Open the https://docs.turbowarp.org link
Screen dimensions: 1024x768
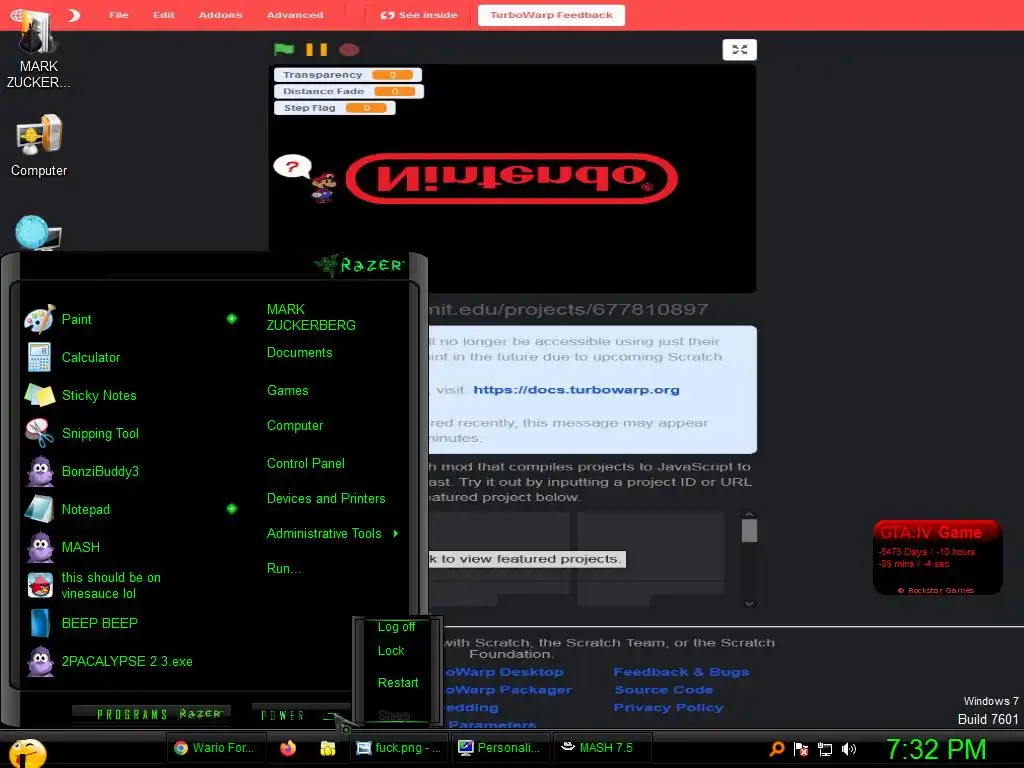(576, 390)
